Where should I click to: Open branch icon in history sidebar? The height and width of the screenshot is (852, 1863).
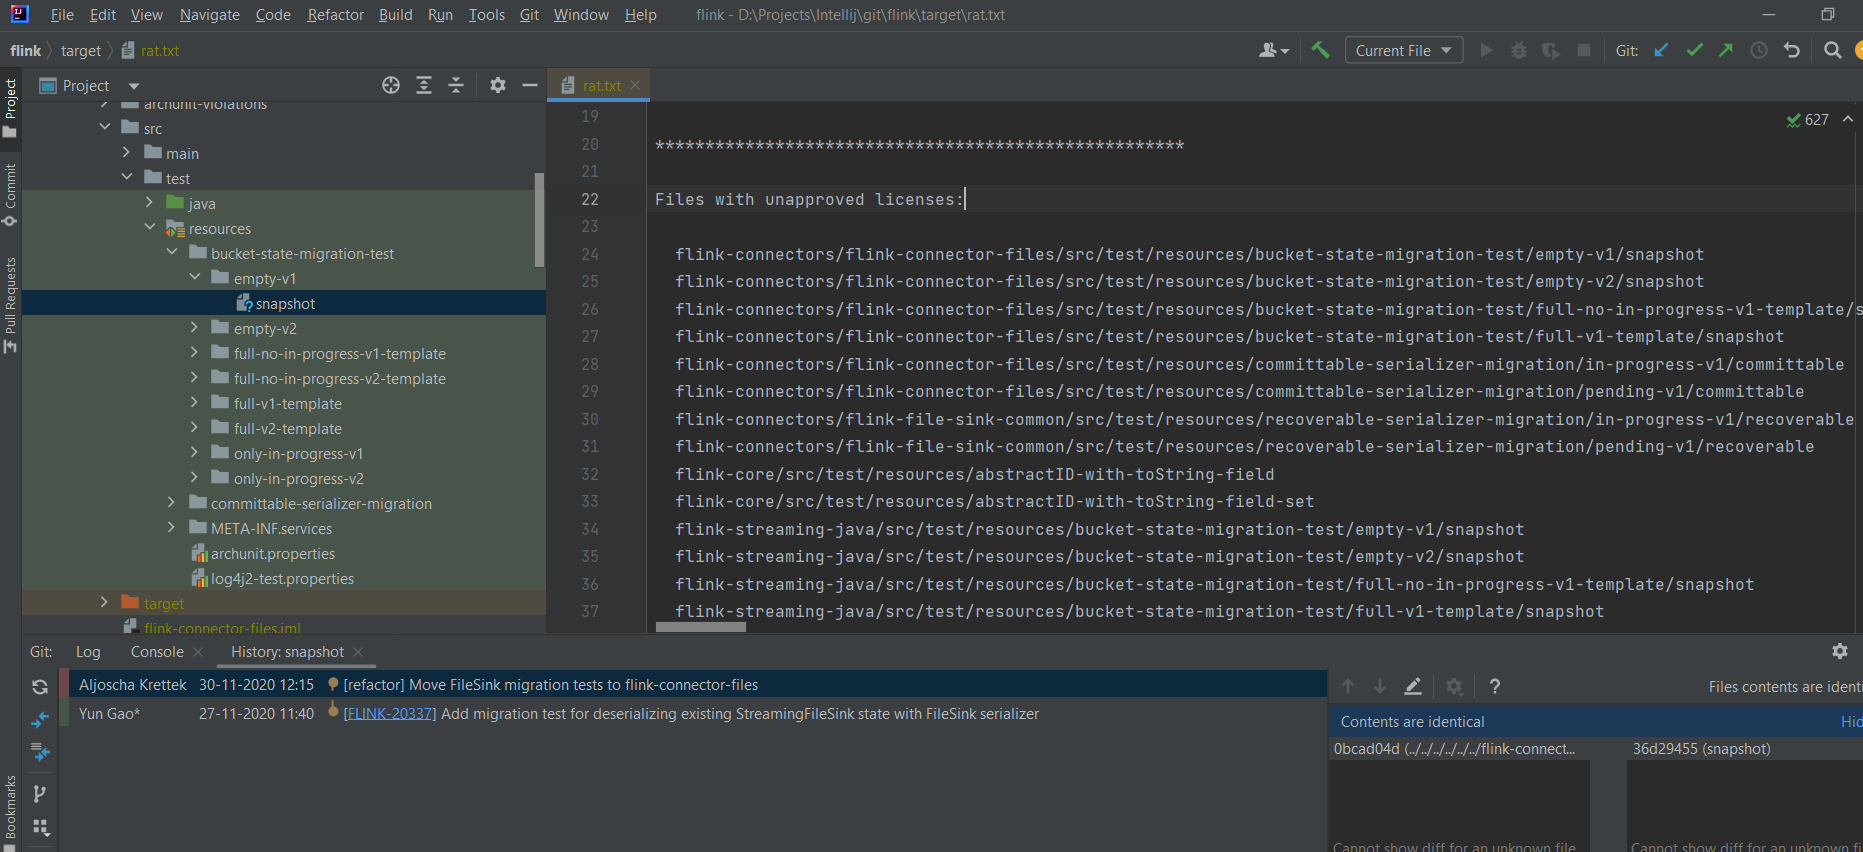click(x=40, y=794)
